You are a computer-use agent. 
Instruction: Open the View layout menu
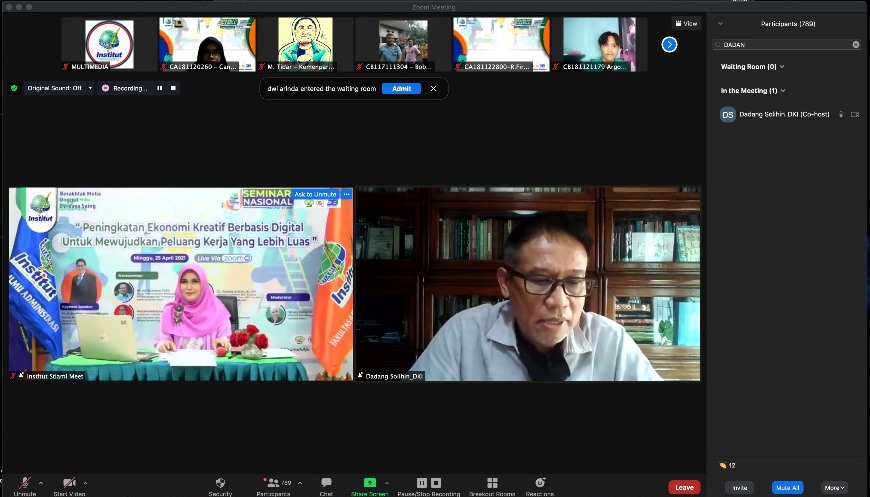click(687, 23)
